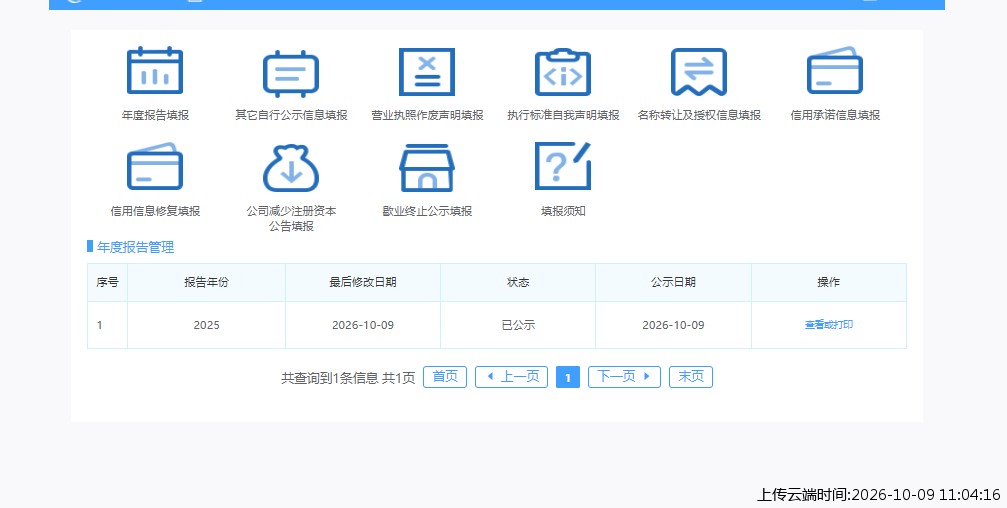Image resolution: width=1007 pixels, height=508 pixels.
Task: Jump to last page with 末页 button
Action: click(x=691, y=377)
